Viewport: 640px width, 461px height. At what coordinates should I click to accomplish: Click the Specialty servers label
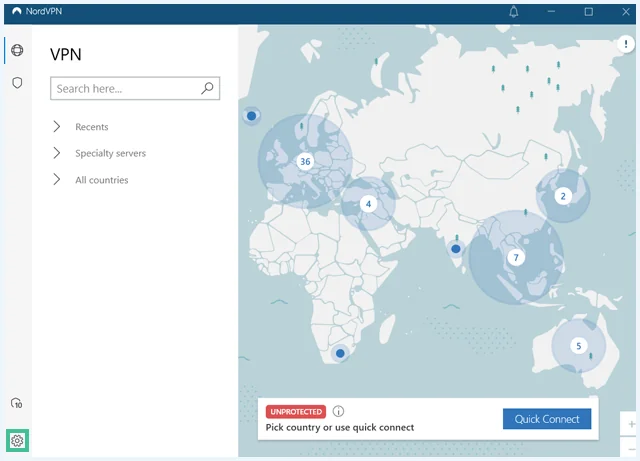pyautogui.click(x=111, y=153)
